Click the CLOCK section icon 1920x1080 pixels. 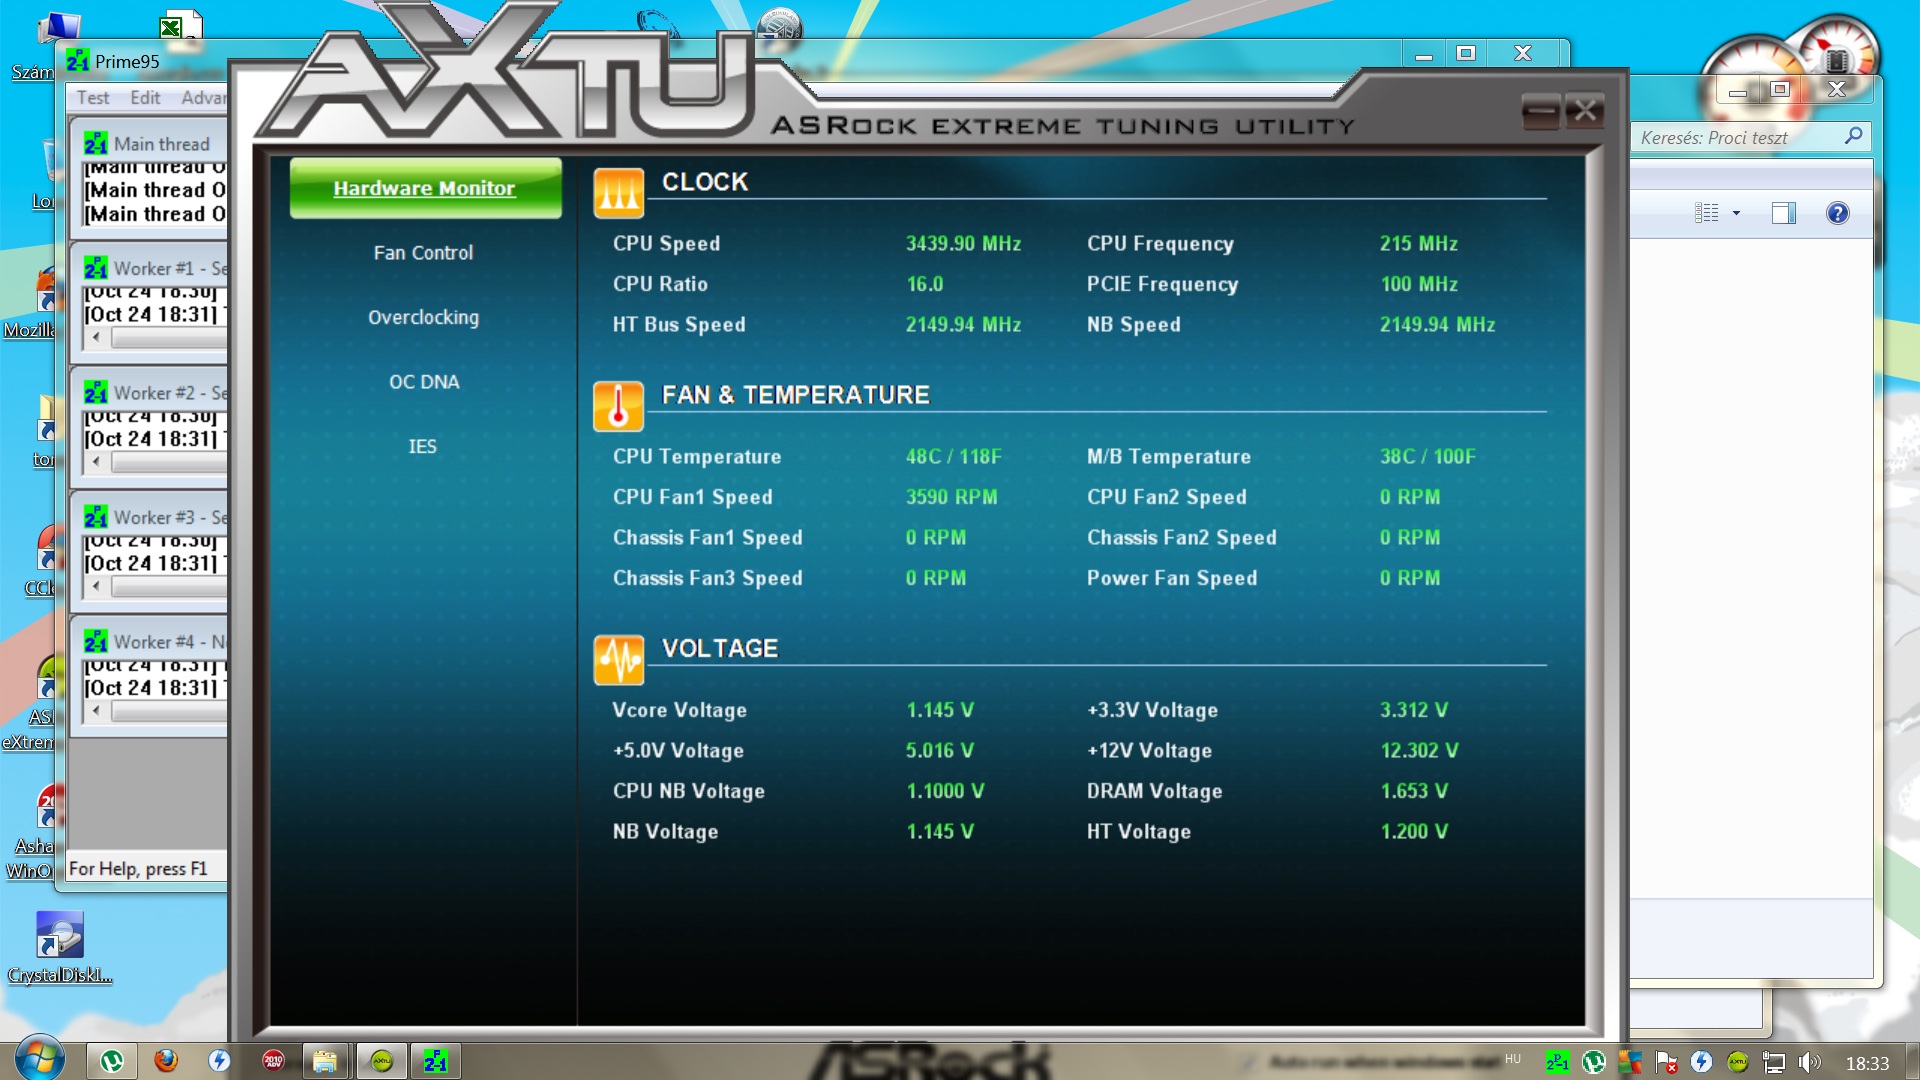618,193
